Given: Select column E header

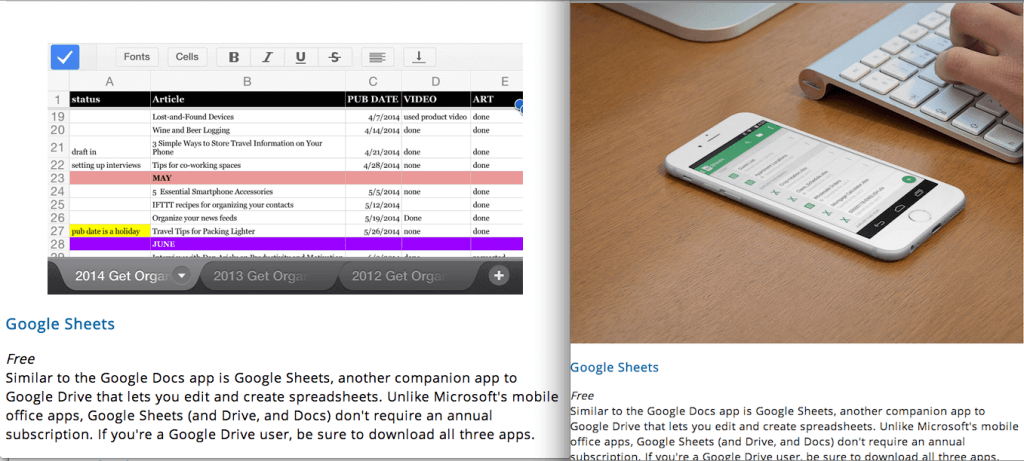Looking at the screenshot, I should [497, 82].
